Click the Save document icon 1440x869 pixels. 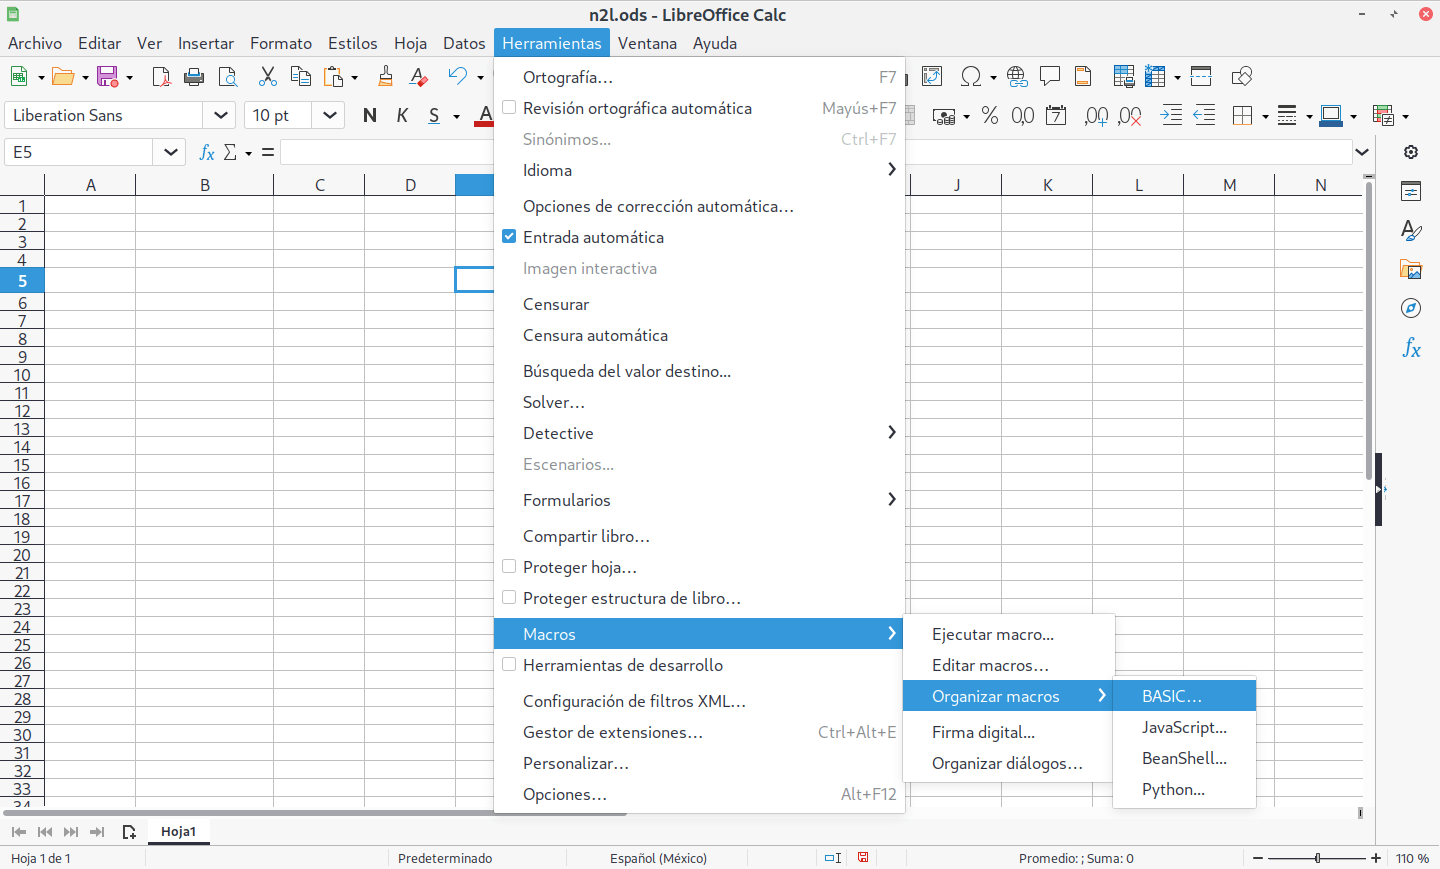107,76
